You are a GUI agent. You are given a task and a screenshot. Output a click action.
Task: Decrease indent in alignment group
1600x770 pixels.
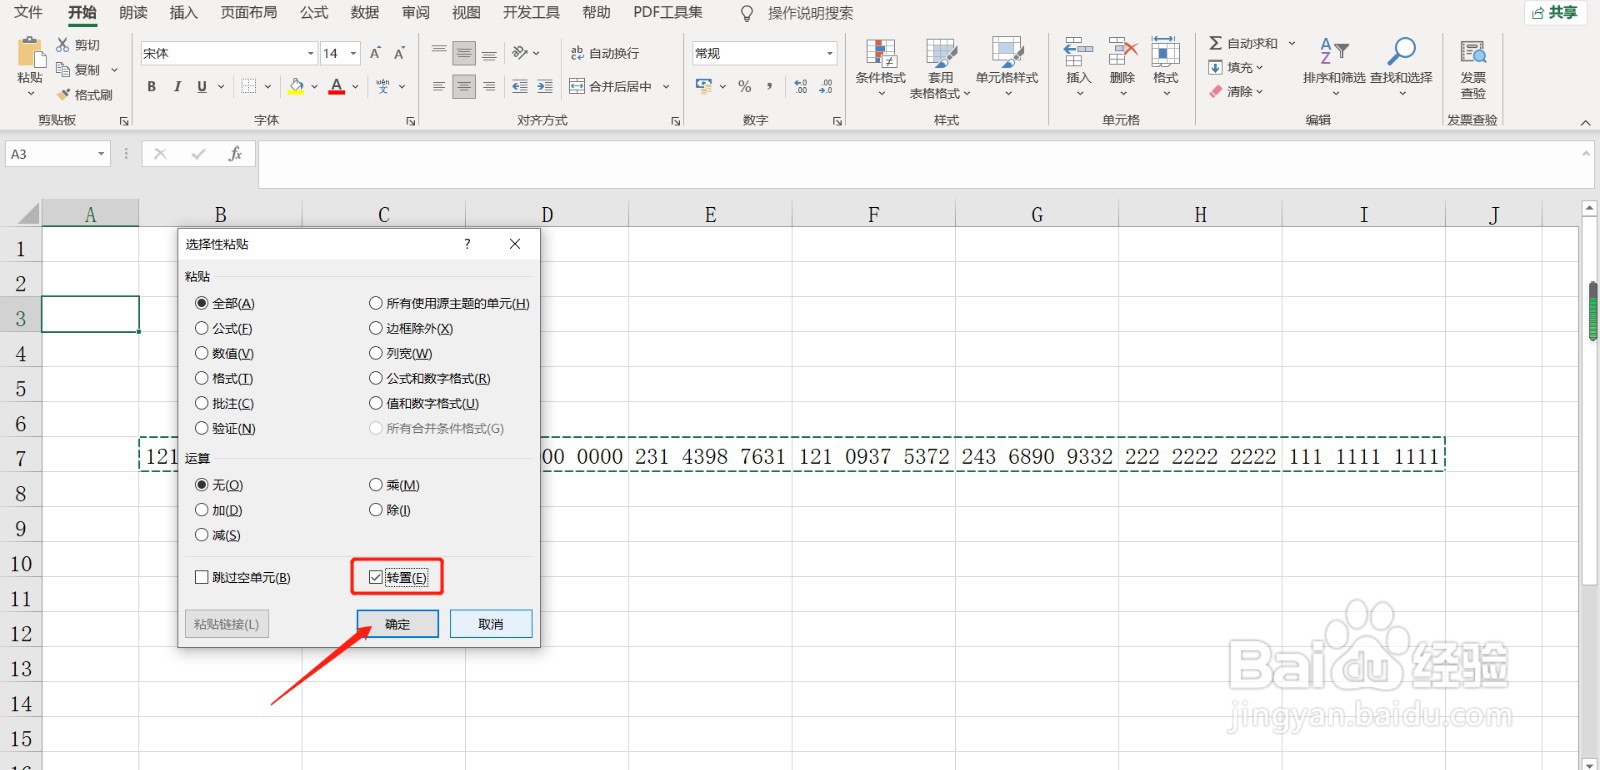tap(520, 87)
